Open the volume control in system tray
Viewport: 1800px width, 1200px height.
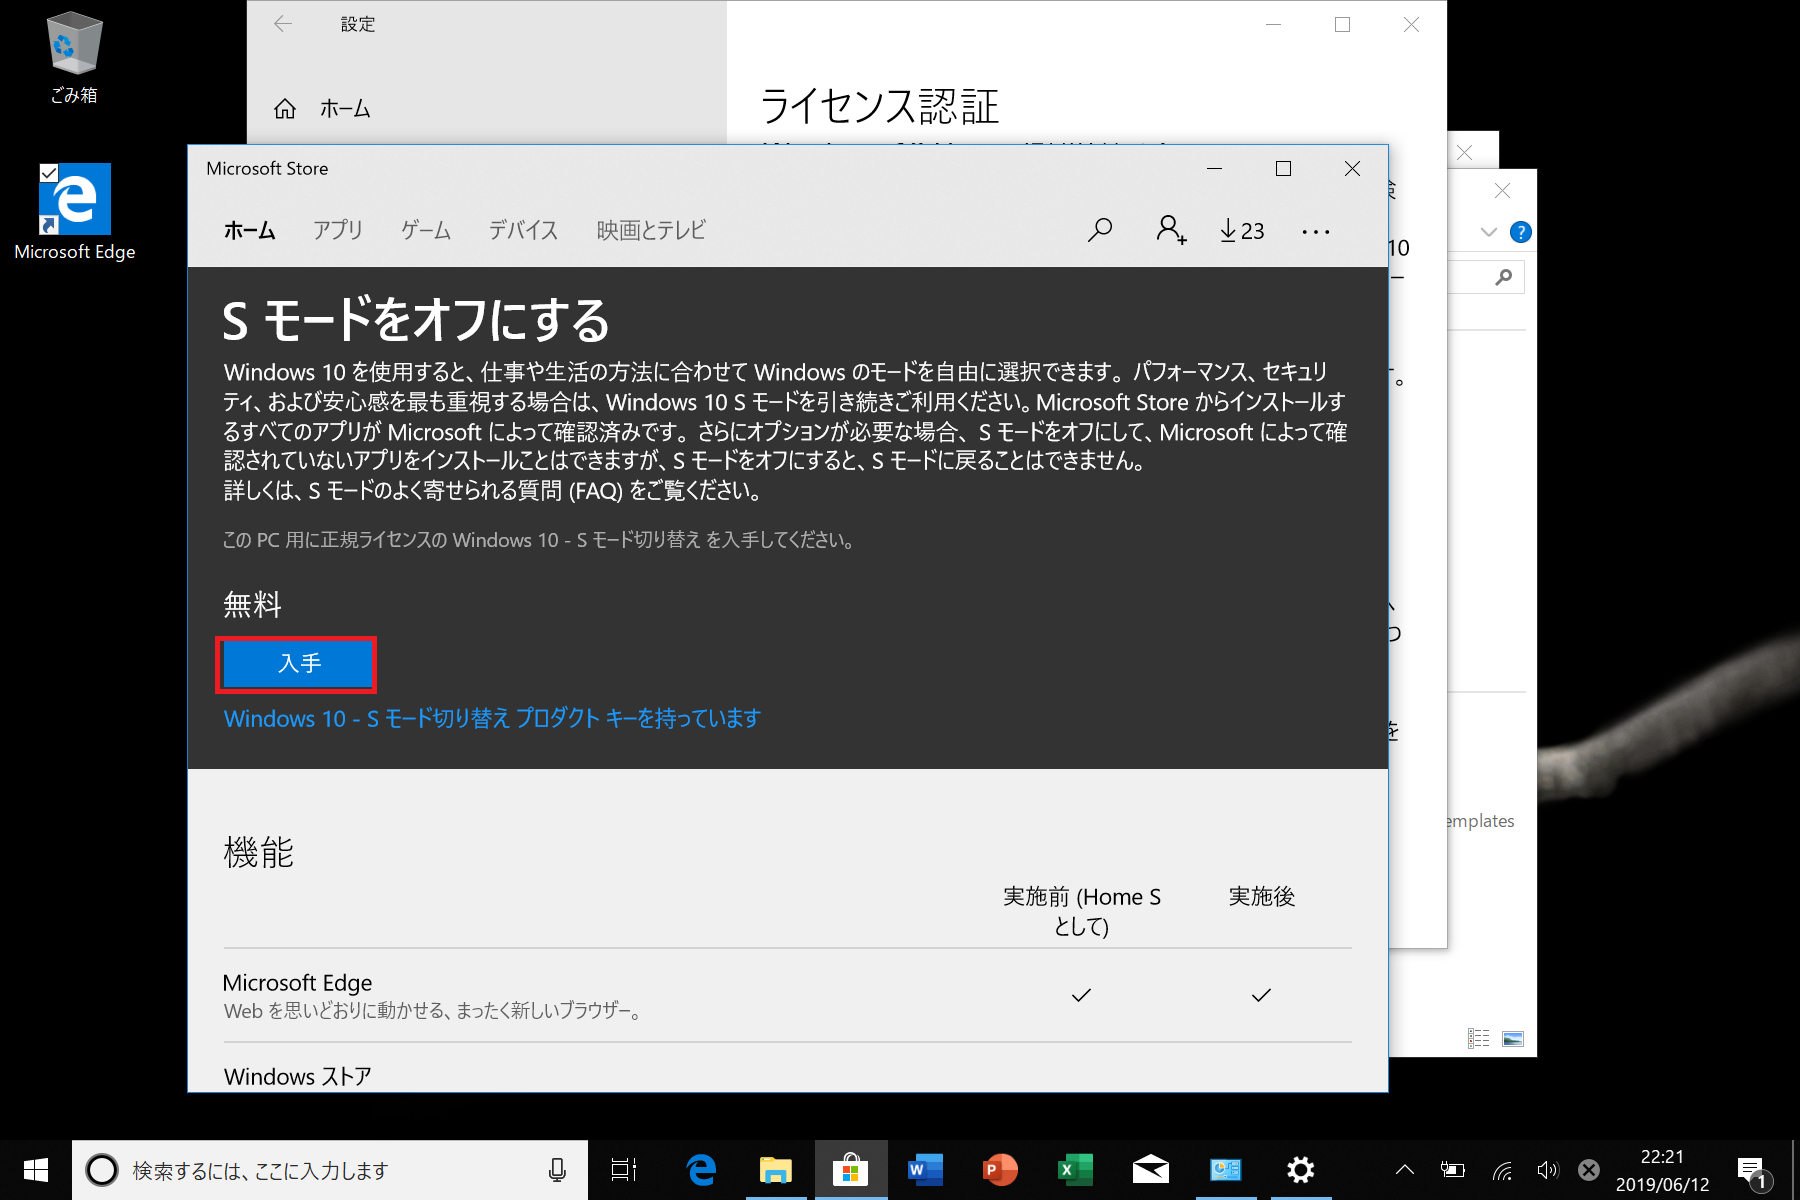1547,1169
